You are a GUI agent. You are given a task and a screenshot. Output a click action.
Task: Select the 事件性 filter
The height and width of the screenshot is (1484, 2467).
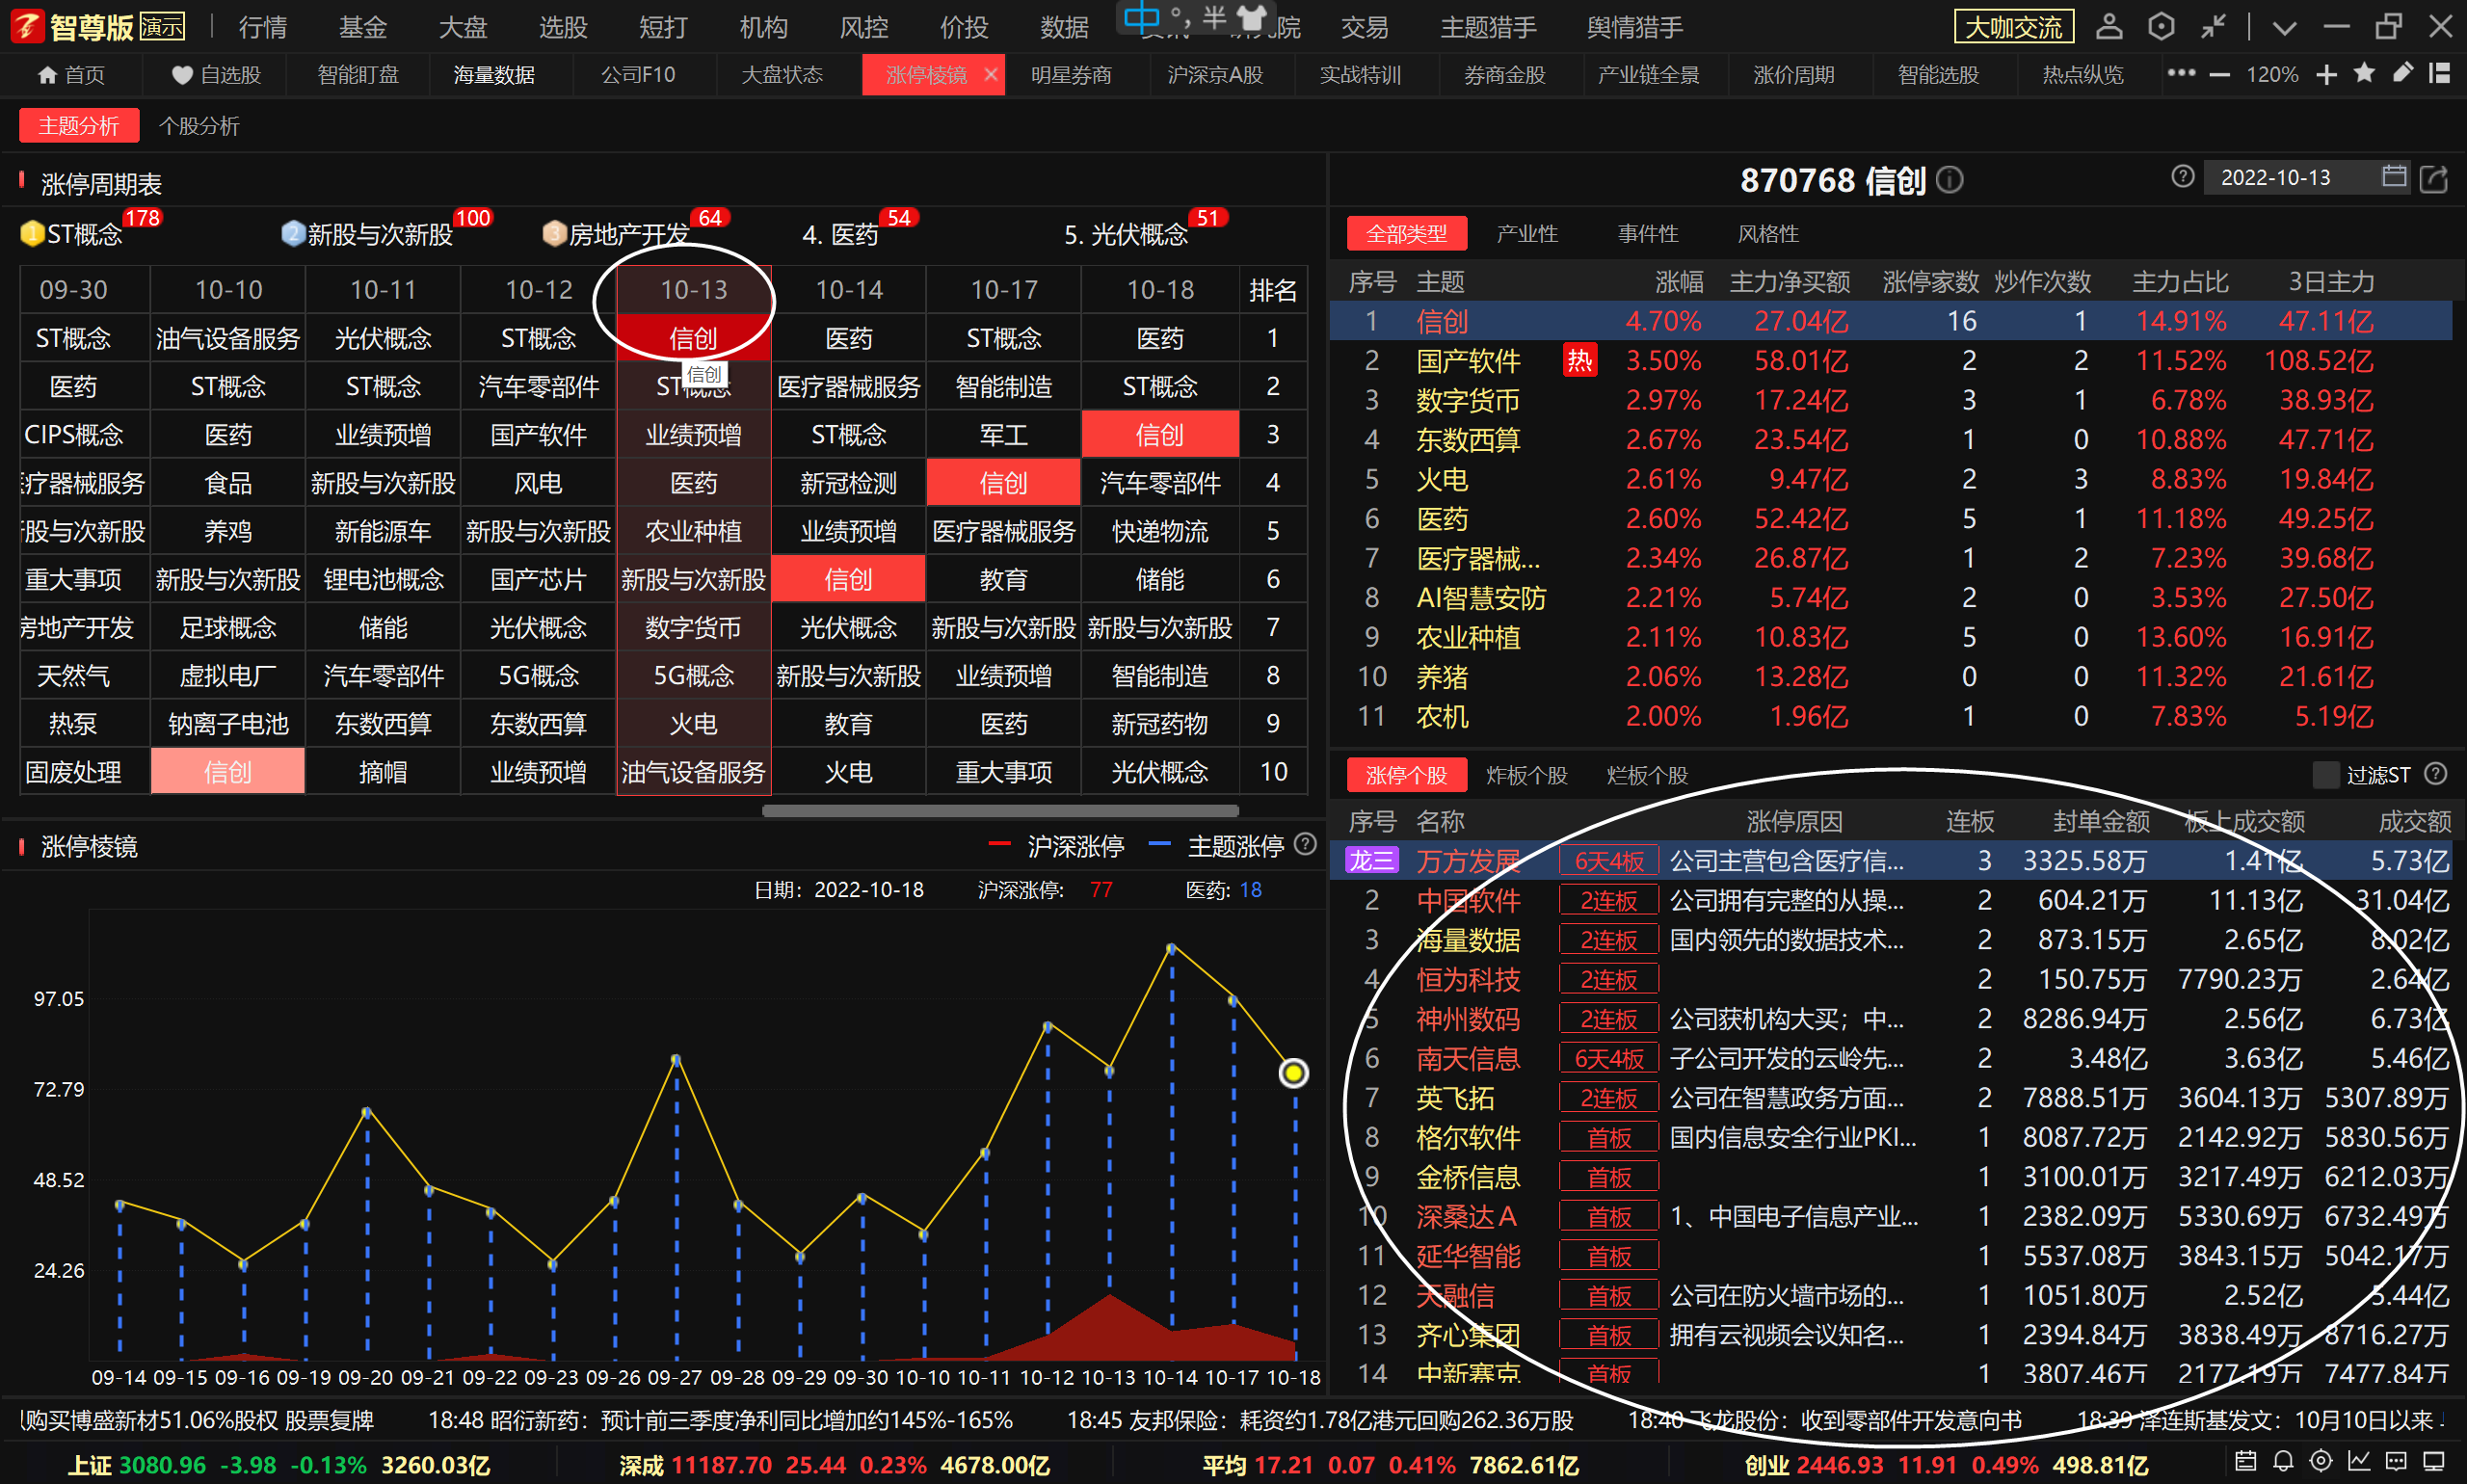click(x=1648, y=234)
